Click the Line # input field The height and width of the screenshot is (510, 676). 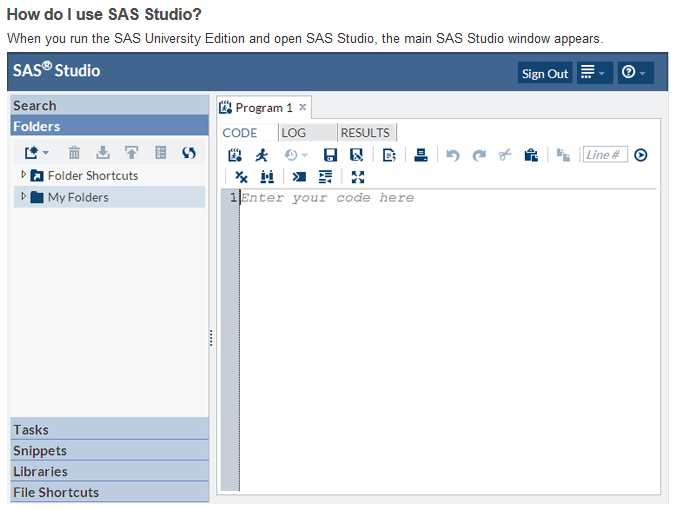(x=605, y=154)
